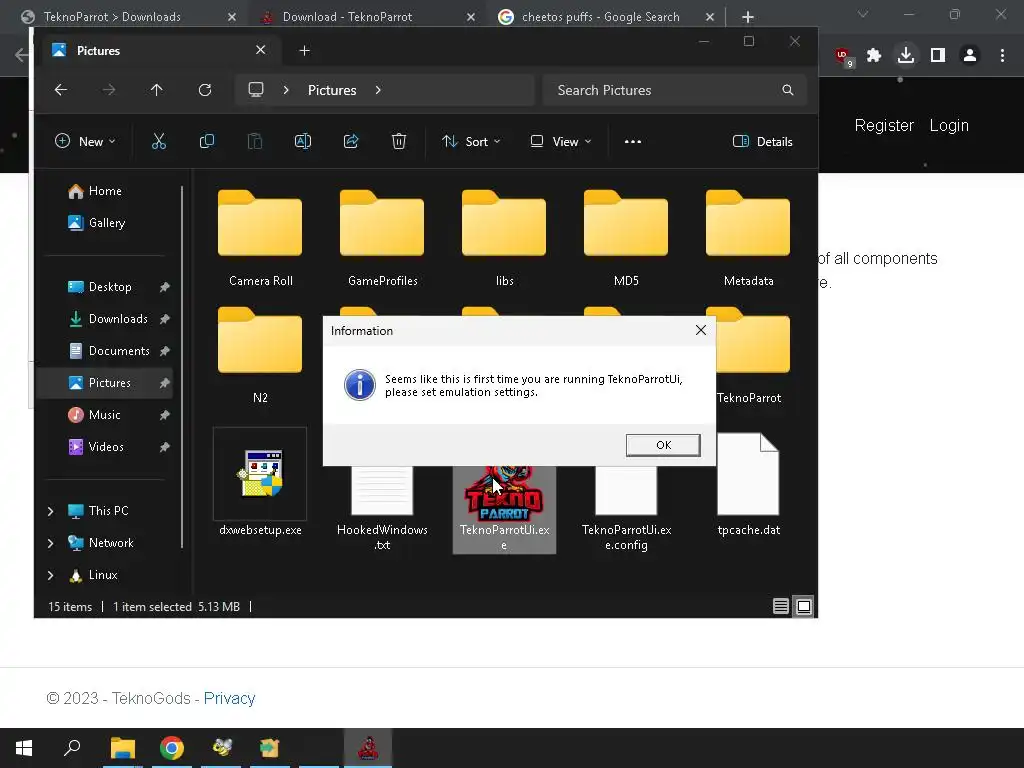1024x768 pixels.
Task: Select the MD5 folder
Action: pos(626,238)
